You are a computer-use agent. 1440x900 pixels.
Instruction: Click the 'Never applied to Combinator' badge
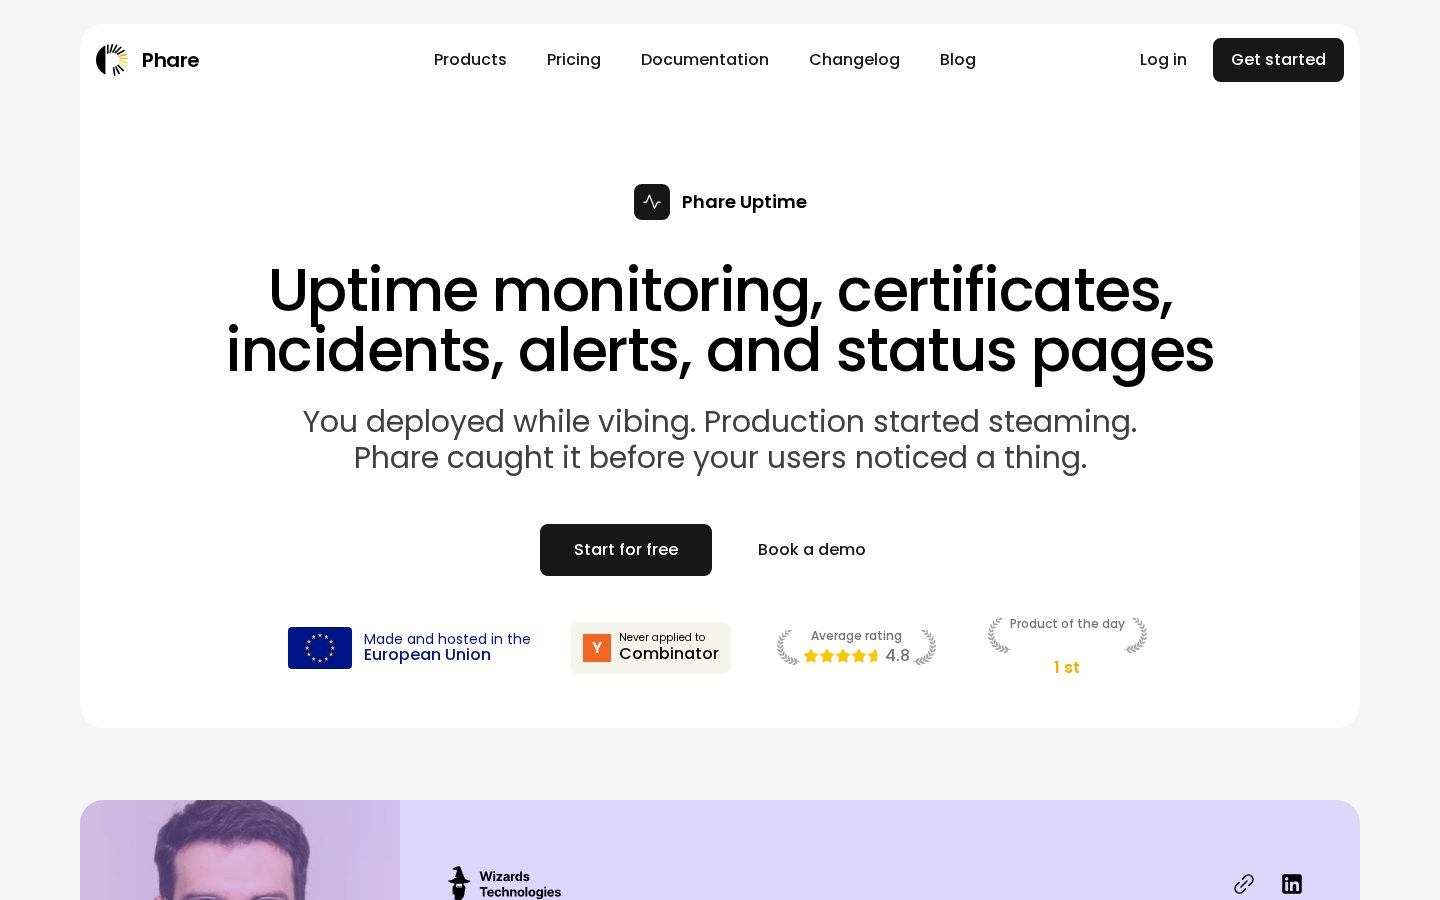point(651,648)
